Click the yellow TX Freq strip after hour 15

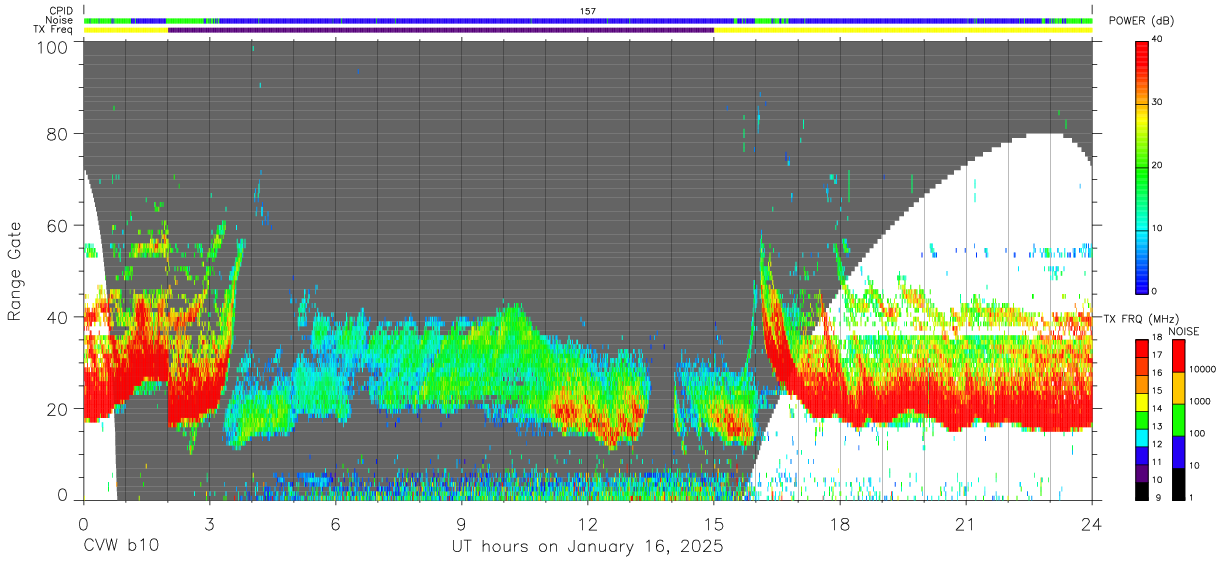pyautogui.click(x=903, y=30)
